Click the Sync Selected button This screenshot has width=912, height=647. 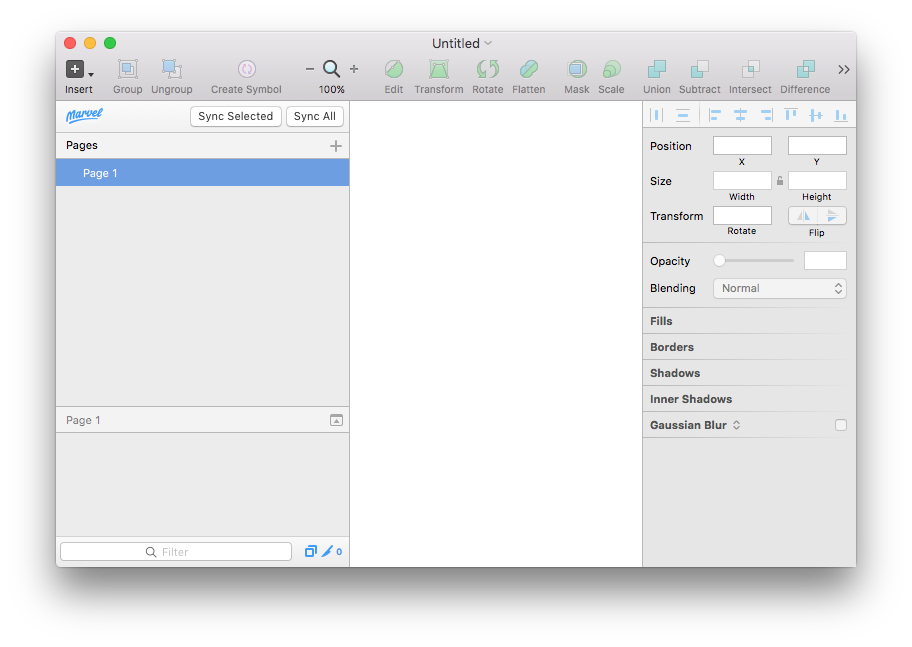tap(236, 116)
